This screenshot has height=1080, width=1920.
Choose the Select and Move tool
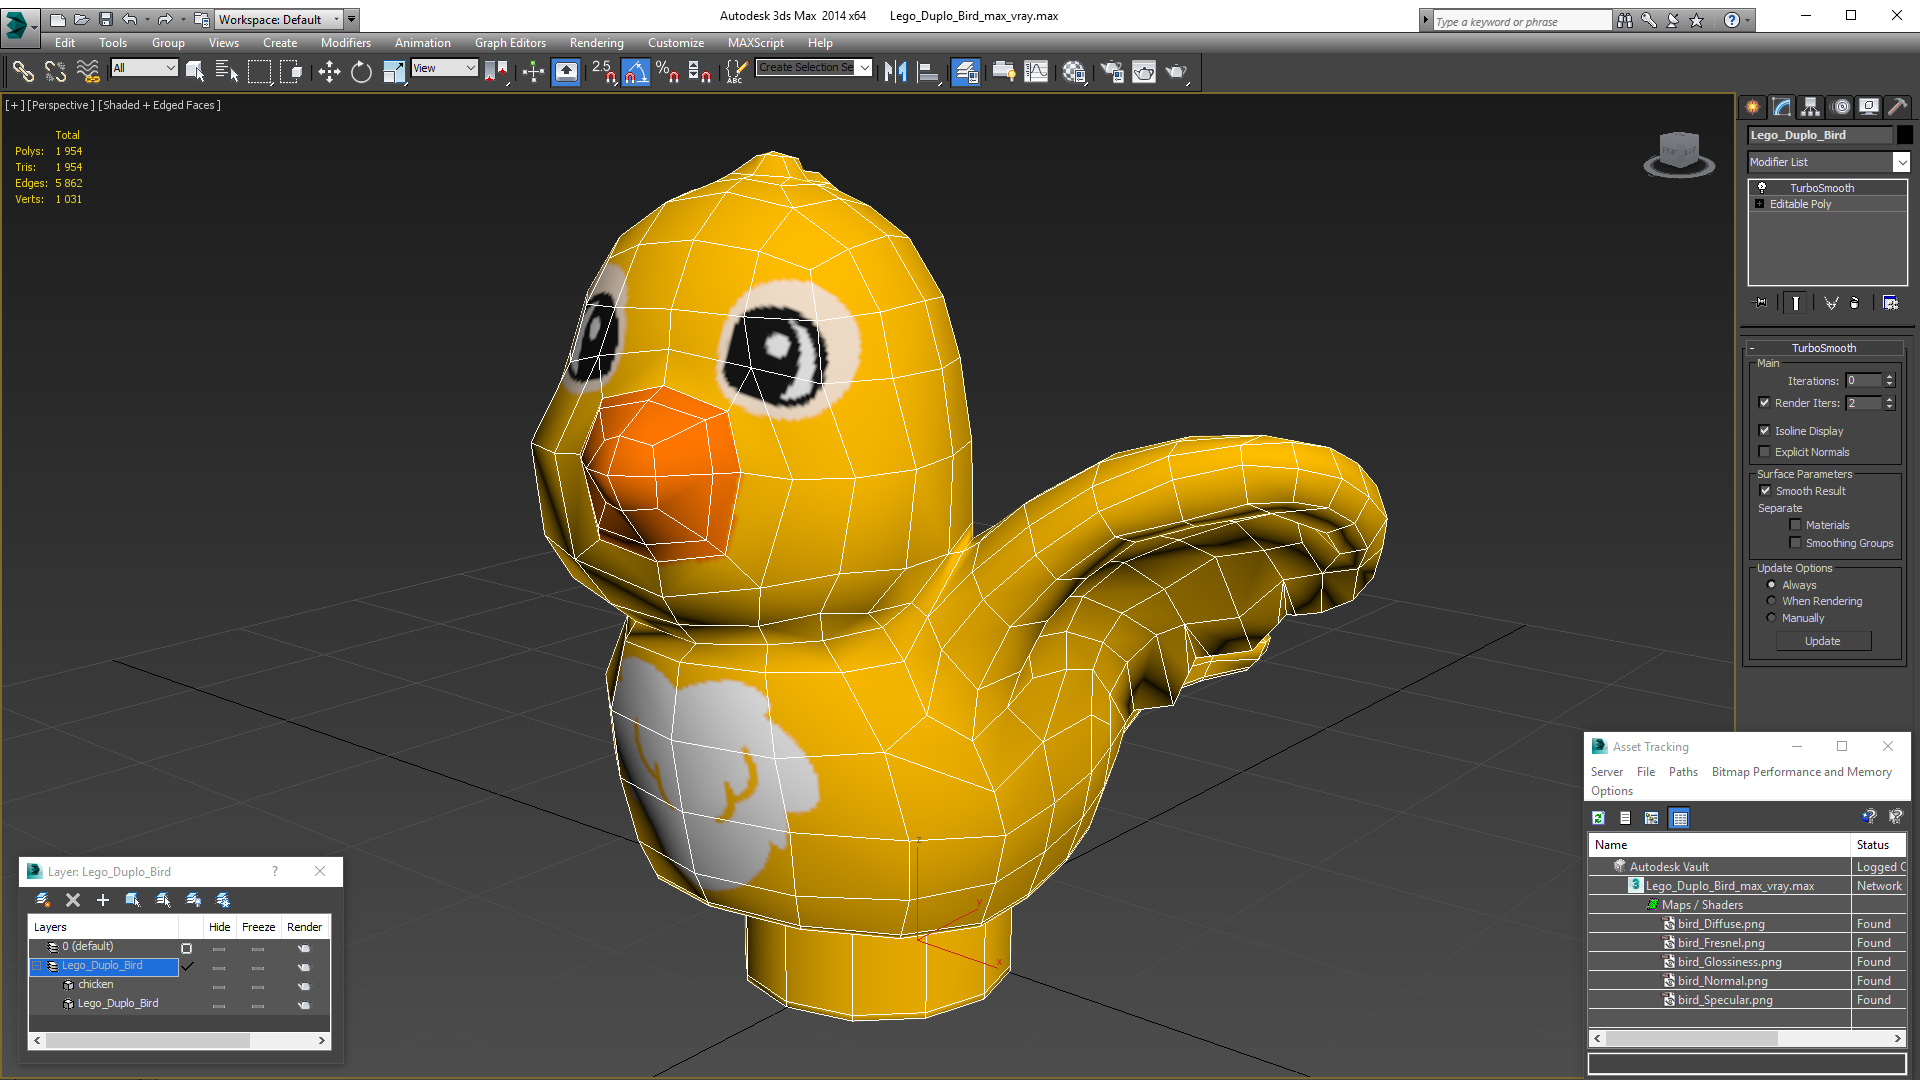click(x=329, y=71)
